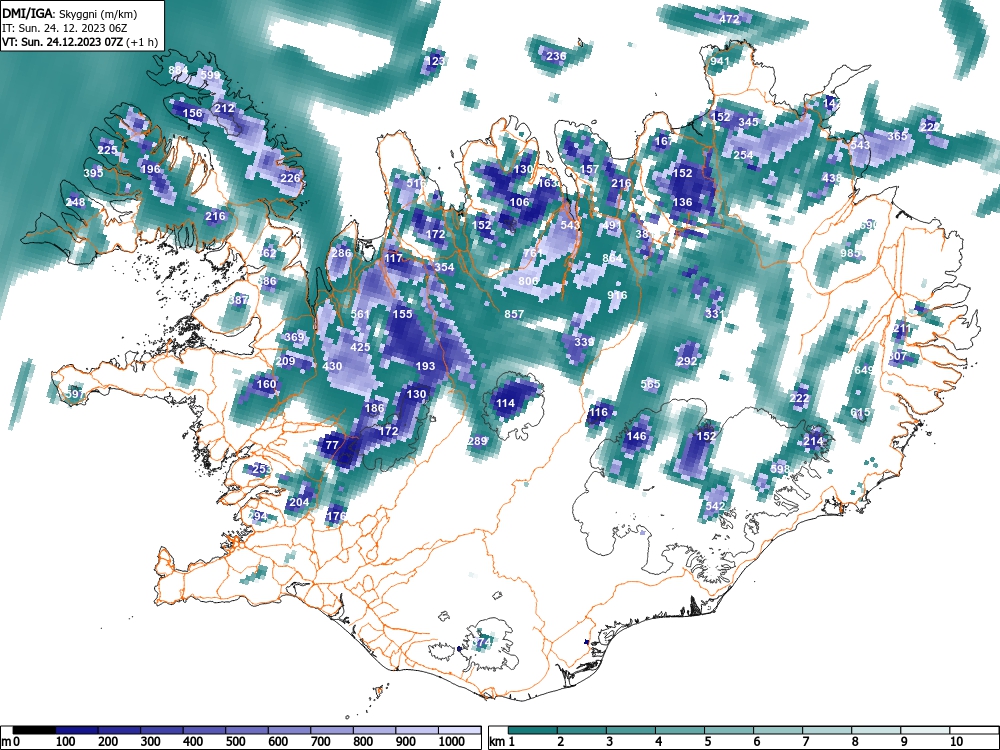Viewport: 1000px width, 750px height.
Task: Click the 'km 1' label on the kilometre scale
Action: coord(502,742)
